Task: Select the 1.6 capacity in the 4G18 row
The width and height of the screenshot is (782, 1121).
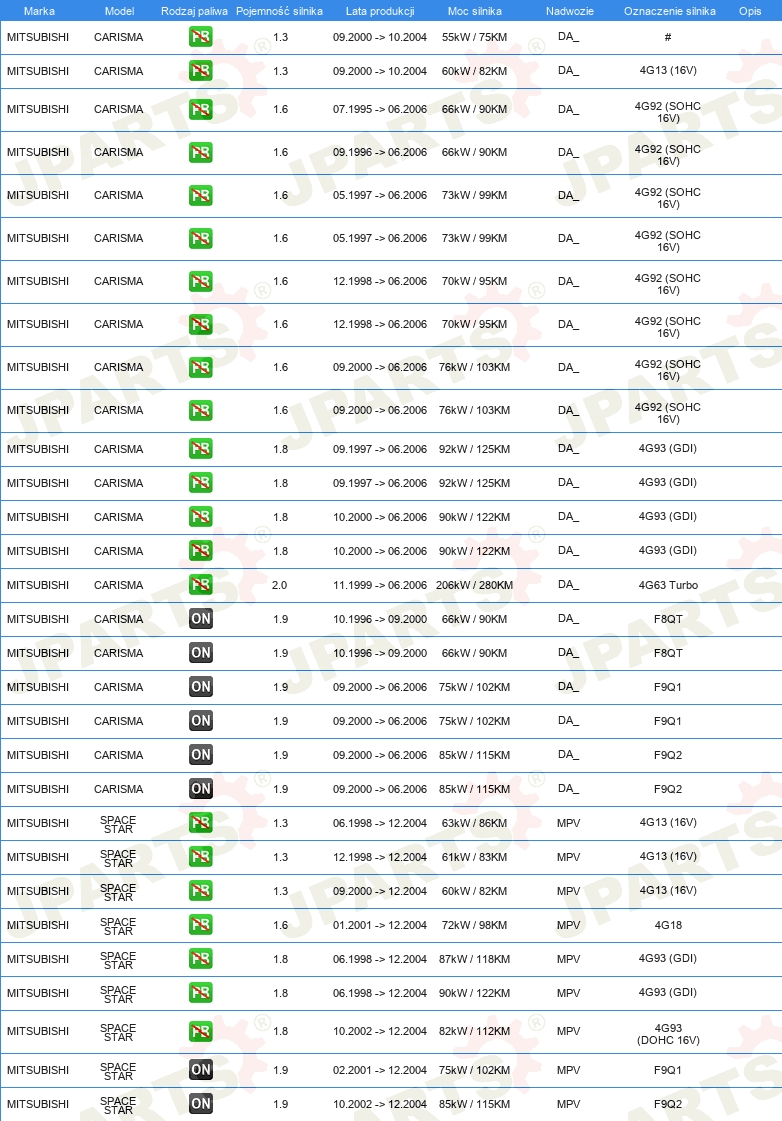Action: tap(280, 924)
